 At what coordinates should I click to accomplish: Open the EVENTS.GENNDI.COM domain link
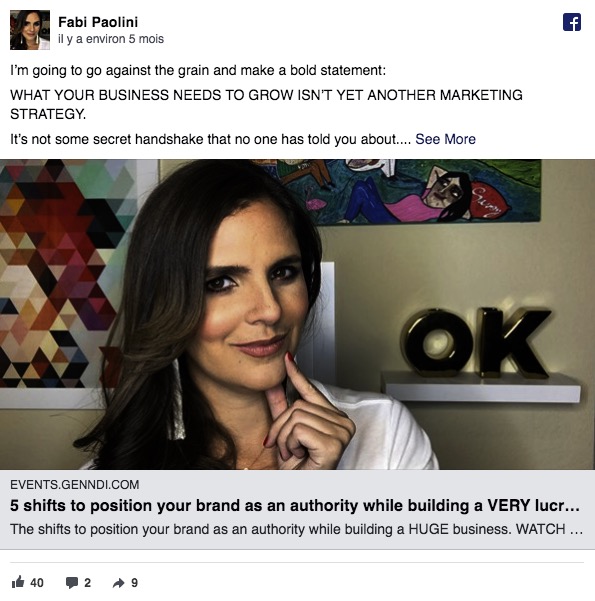[x=74, y=484]
